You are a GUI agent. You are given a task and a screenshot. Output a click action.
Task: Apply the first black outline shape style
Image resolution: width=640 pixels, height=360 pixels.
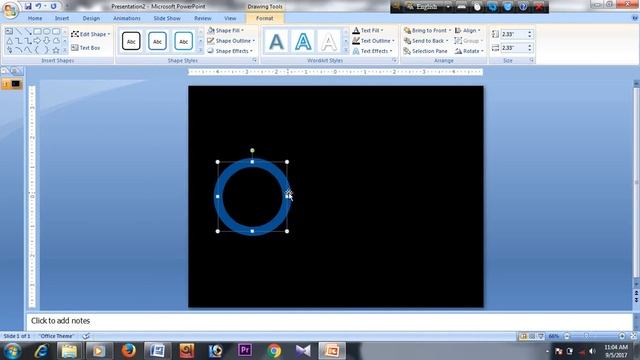(131, 41)
